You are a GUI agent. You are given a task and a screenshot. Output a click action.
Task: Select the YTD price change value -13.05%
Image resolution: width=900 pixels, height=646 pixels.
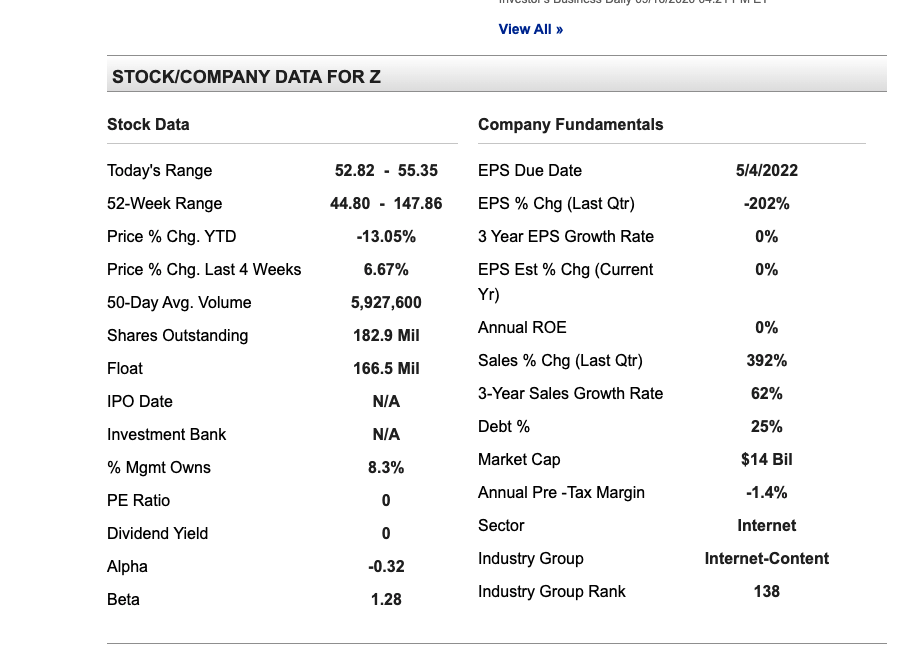[386, 237]
